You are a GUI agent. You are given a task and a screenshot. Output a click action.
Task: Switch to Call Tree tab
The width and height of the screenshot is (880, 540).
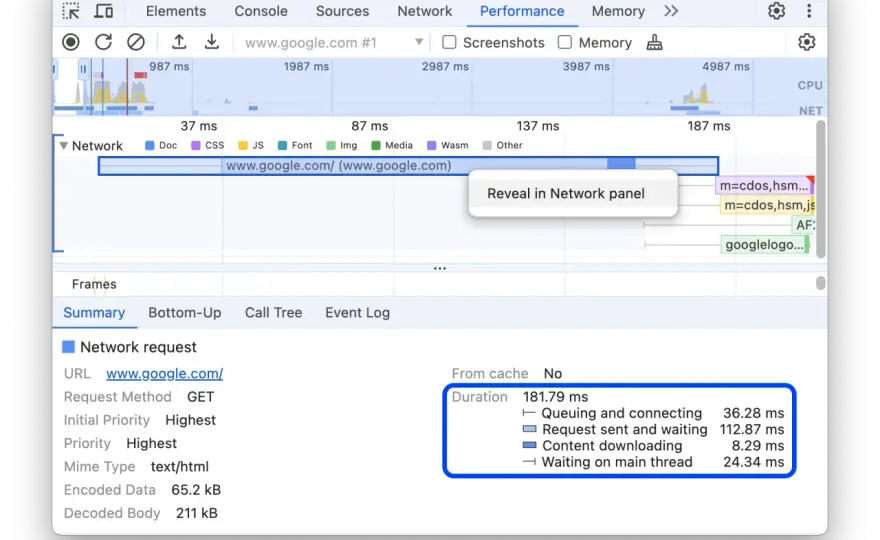pyautogui.click(x=273, y=313)
